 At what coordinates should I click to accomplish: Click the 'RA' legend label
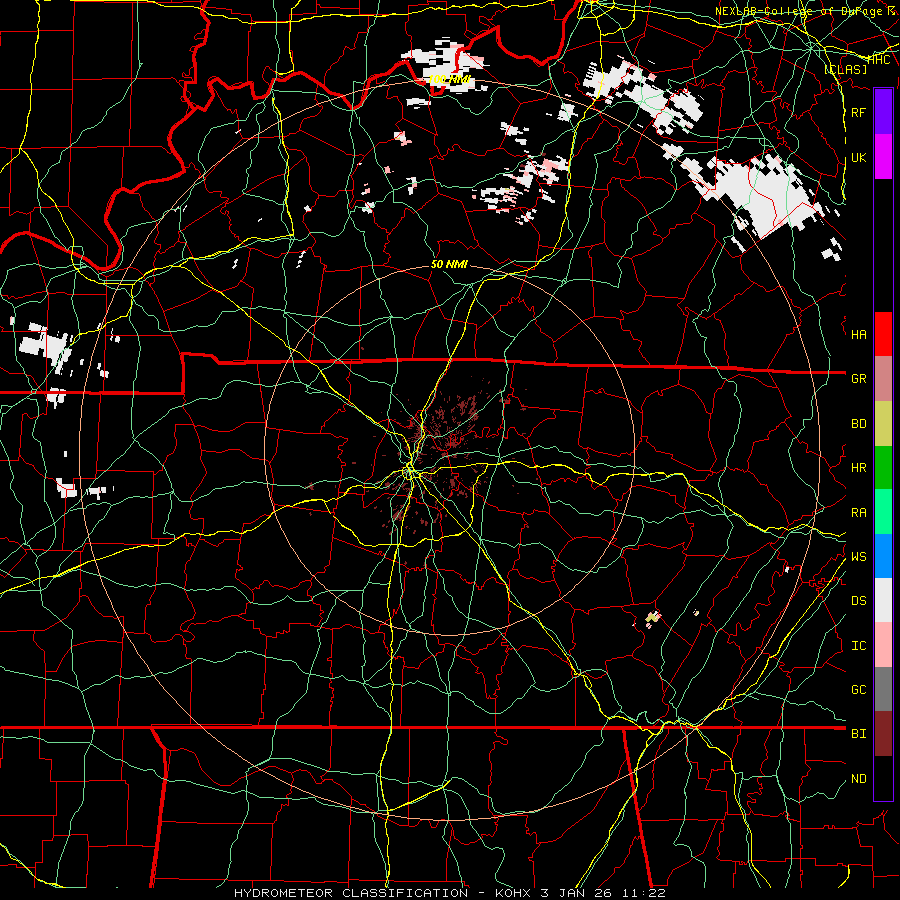[x=858, y=513]
